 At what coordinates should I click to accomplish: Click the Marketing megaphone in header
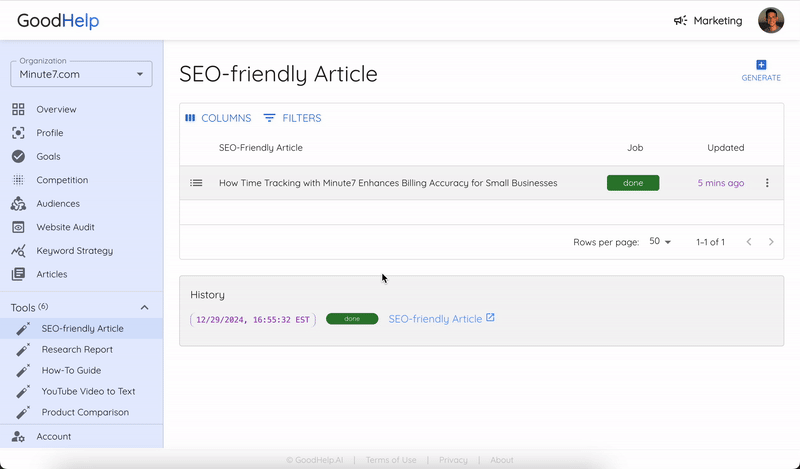680,21
